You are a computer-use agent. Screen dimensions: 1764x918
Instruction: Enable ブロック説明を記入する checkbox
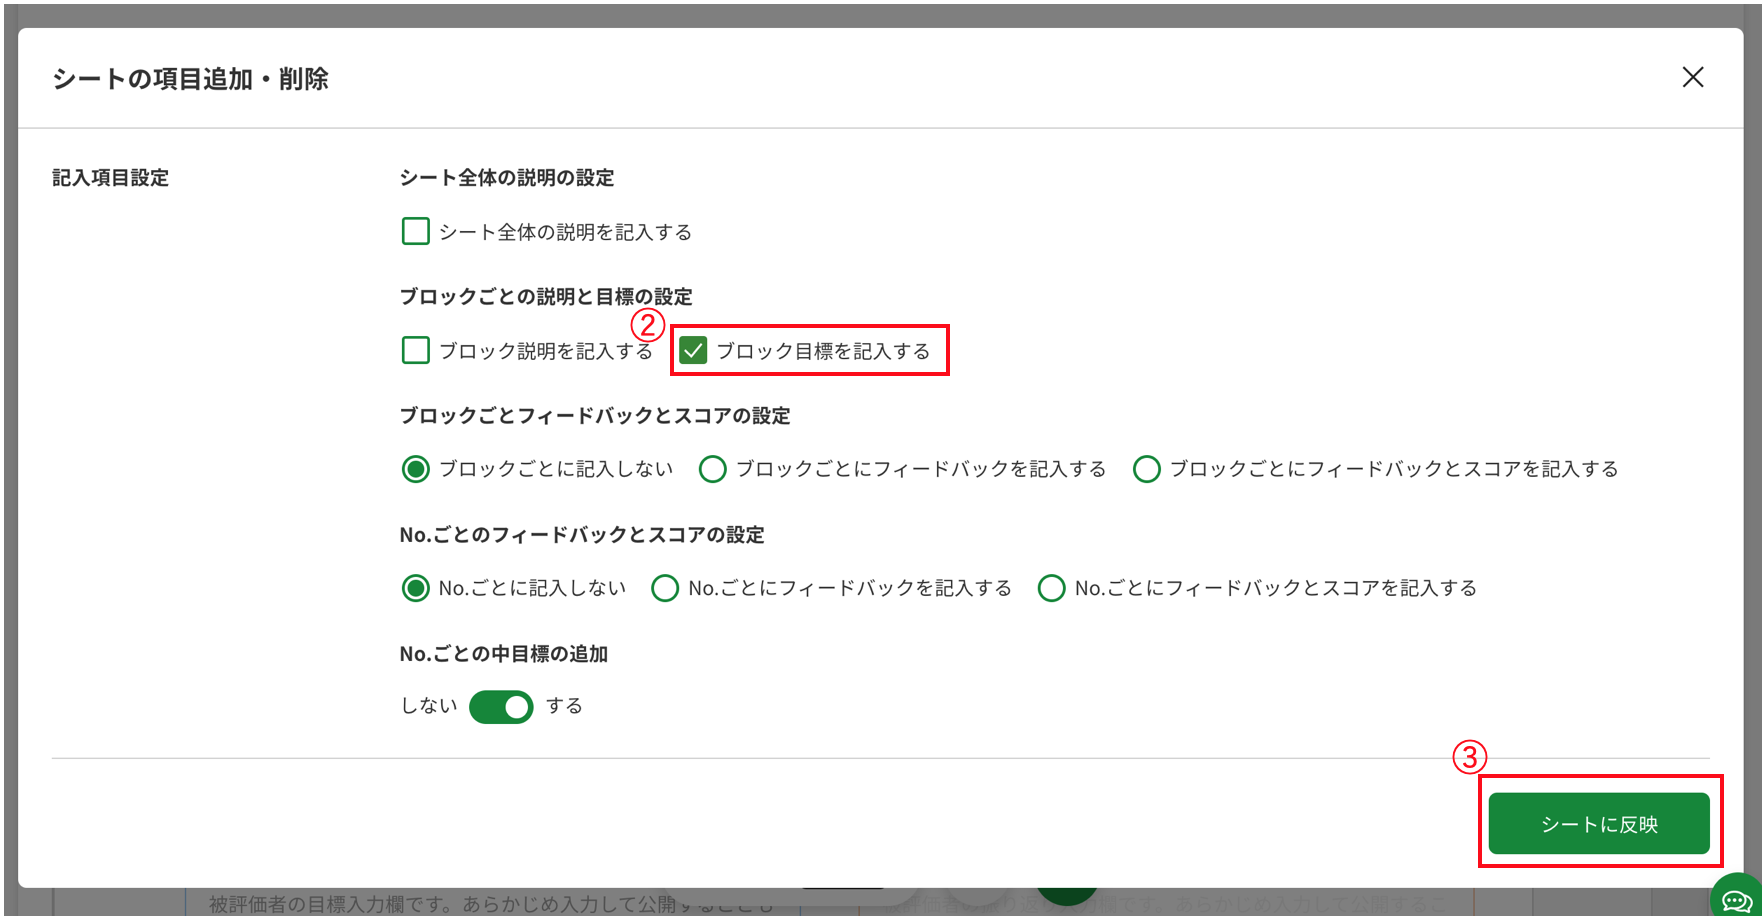point(415,351)
